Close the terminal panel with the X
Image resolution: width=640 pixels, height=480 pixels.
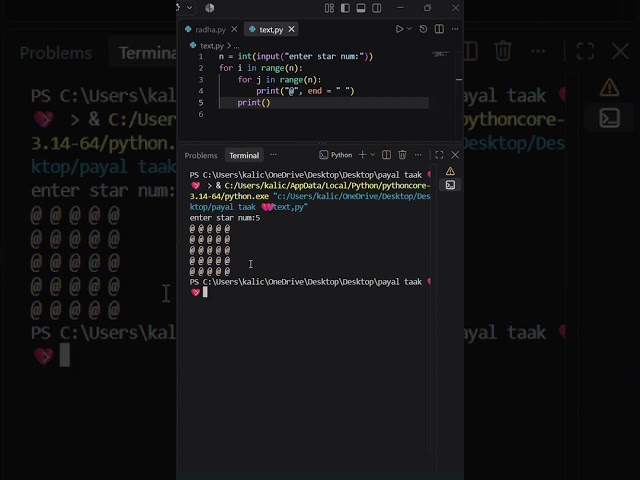tap(455, 155)
